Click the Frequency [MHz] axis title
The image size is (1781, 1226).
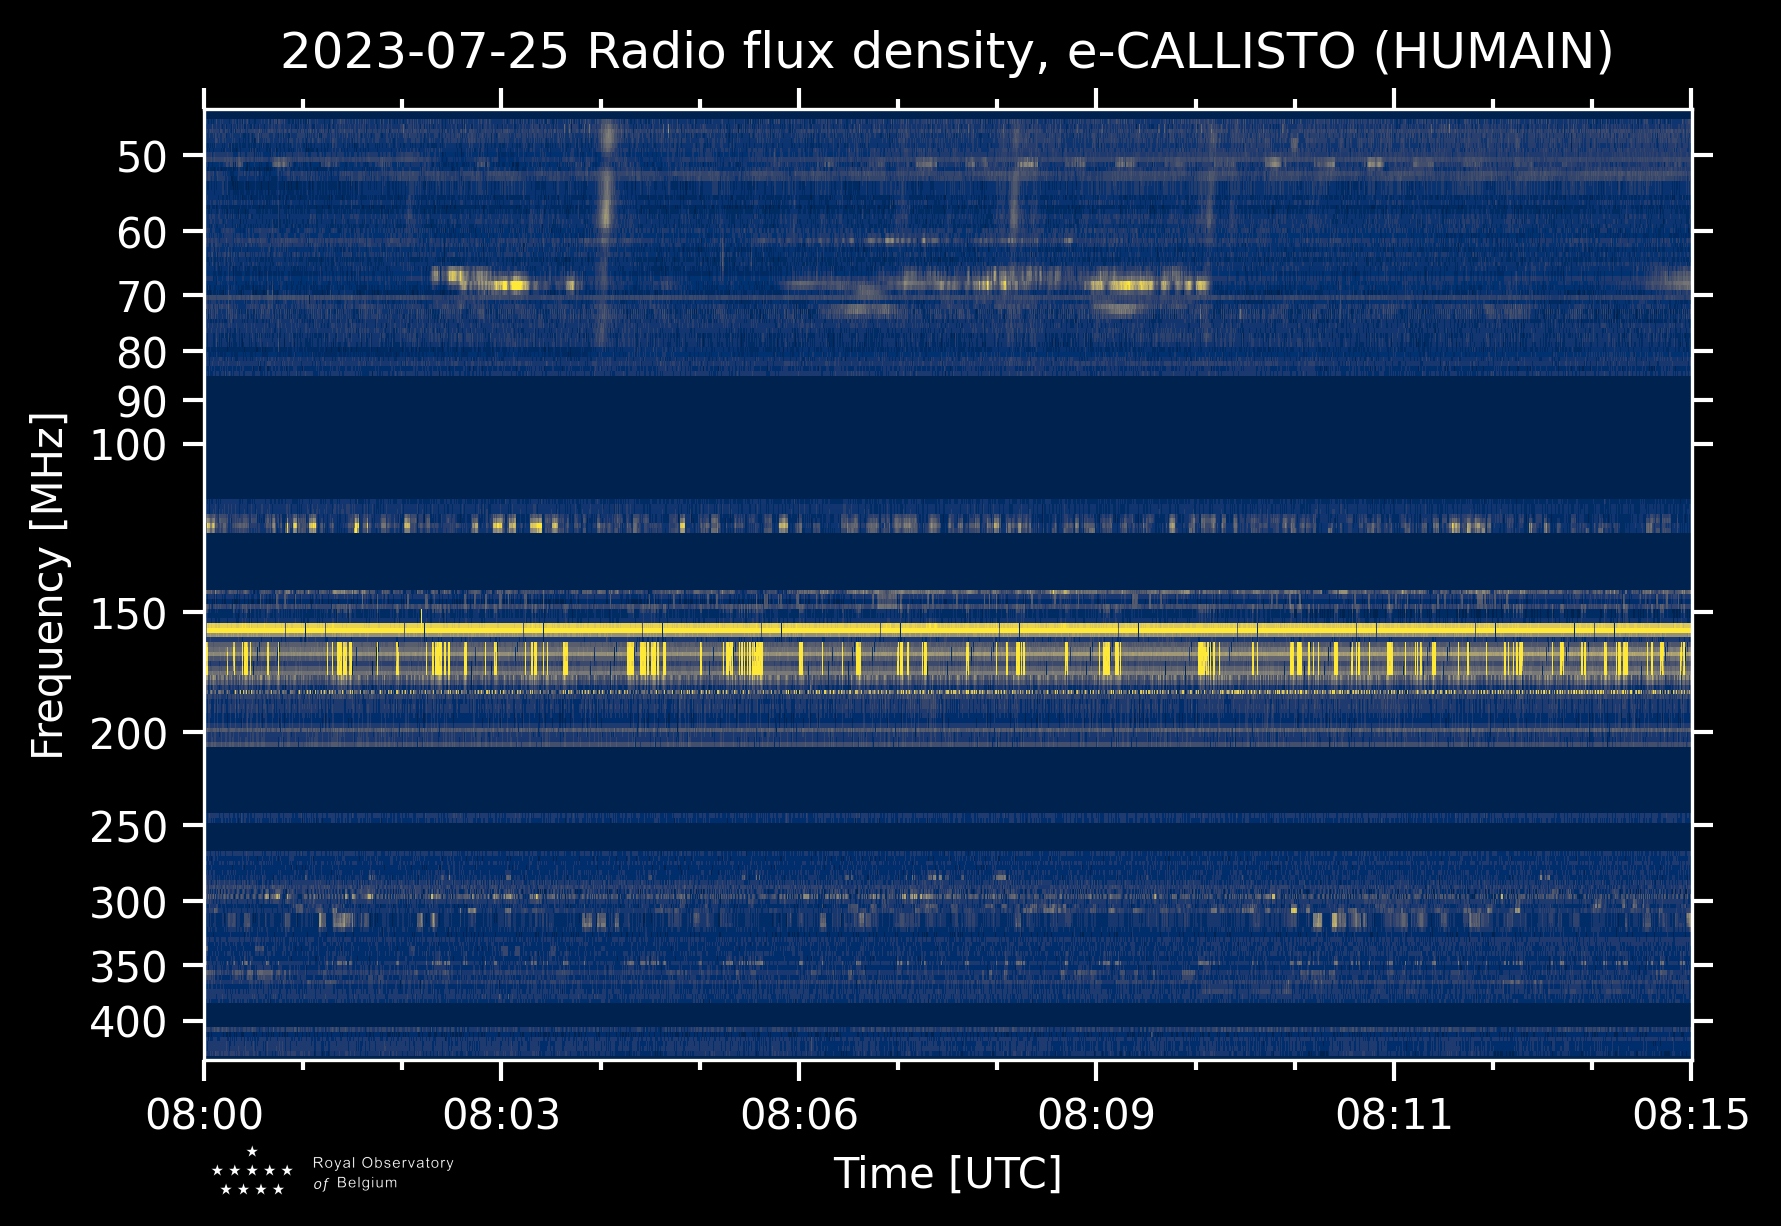click(x=49, y=585)
